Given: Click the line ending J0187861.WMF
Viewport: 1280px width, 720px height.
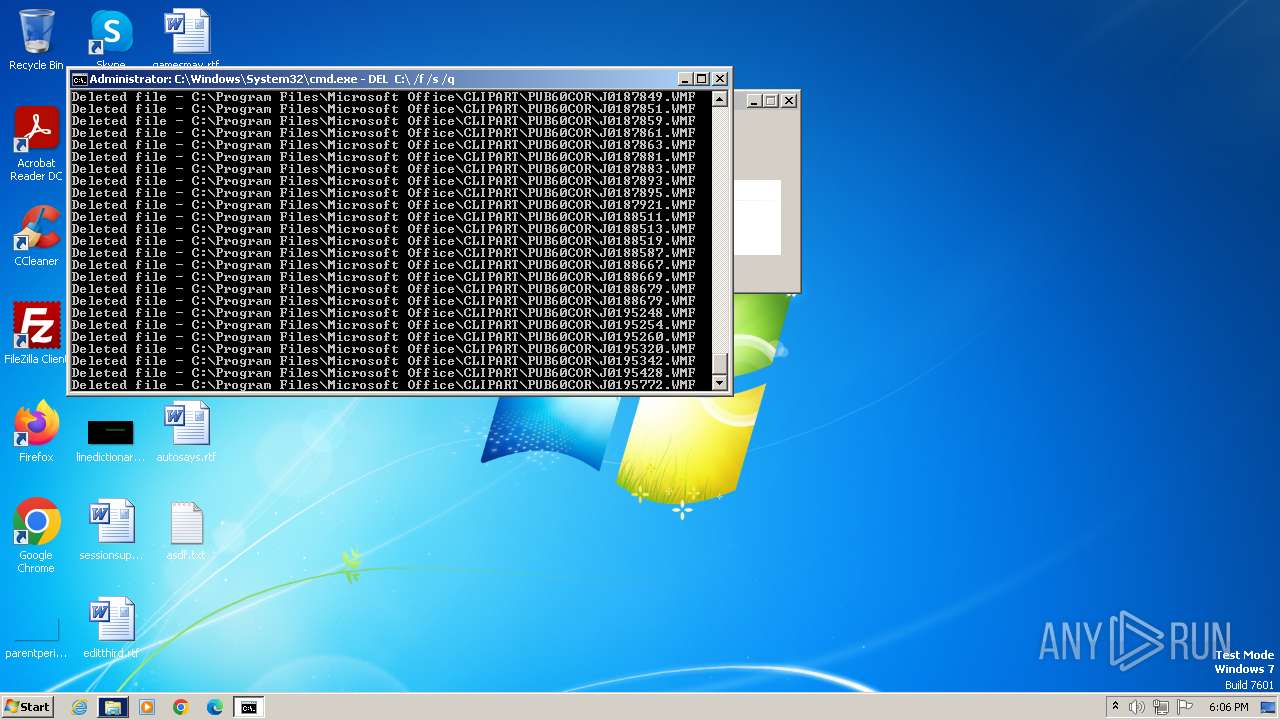Looking at the screenshot, I should (384, 133).
